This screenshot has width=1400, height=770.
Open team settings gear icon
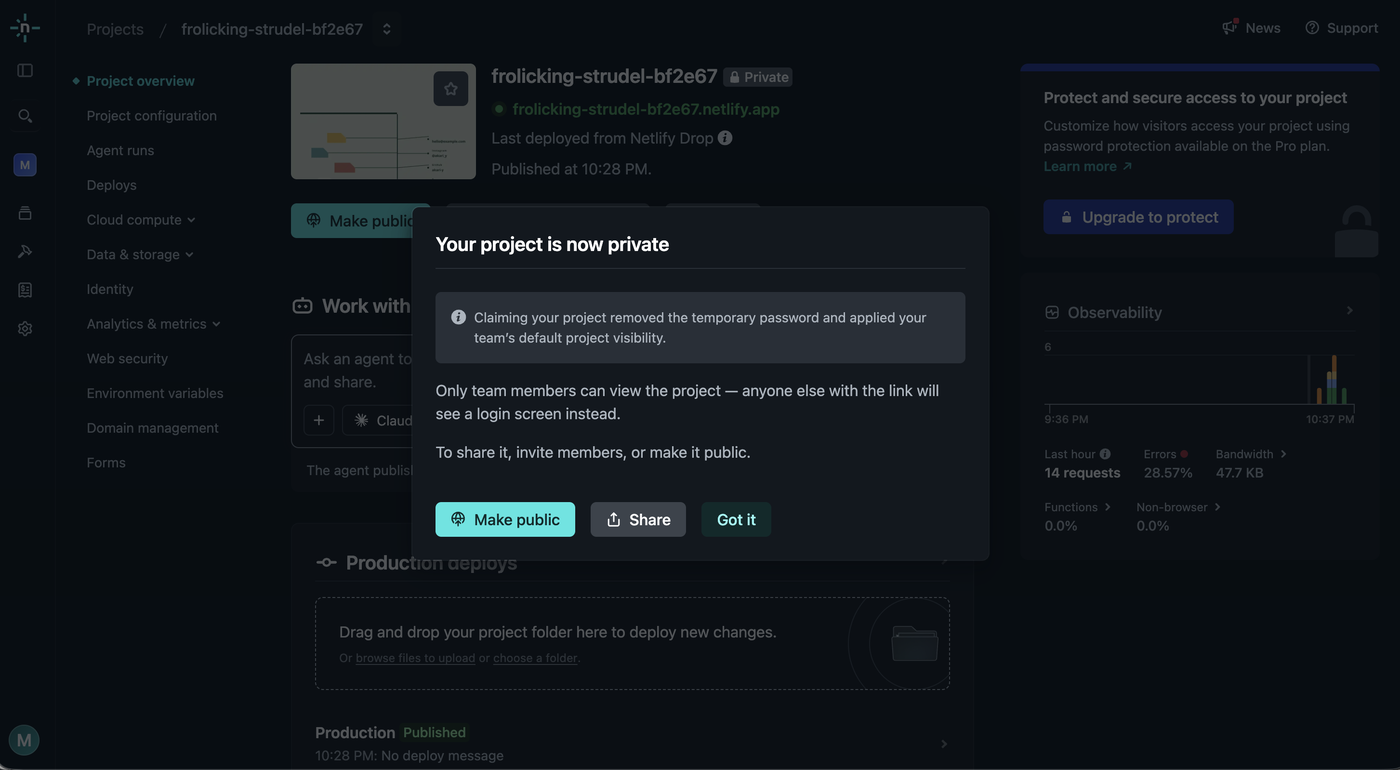25,328
